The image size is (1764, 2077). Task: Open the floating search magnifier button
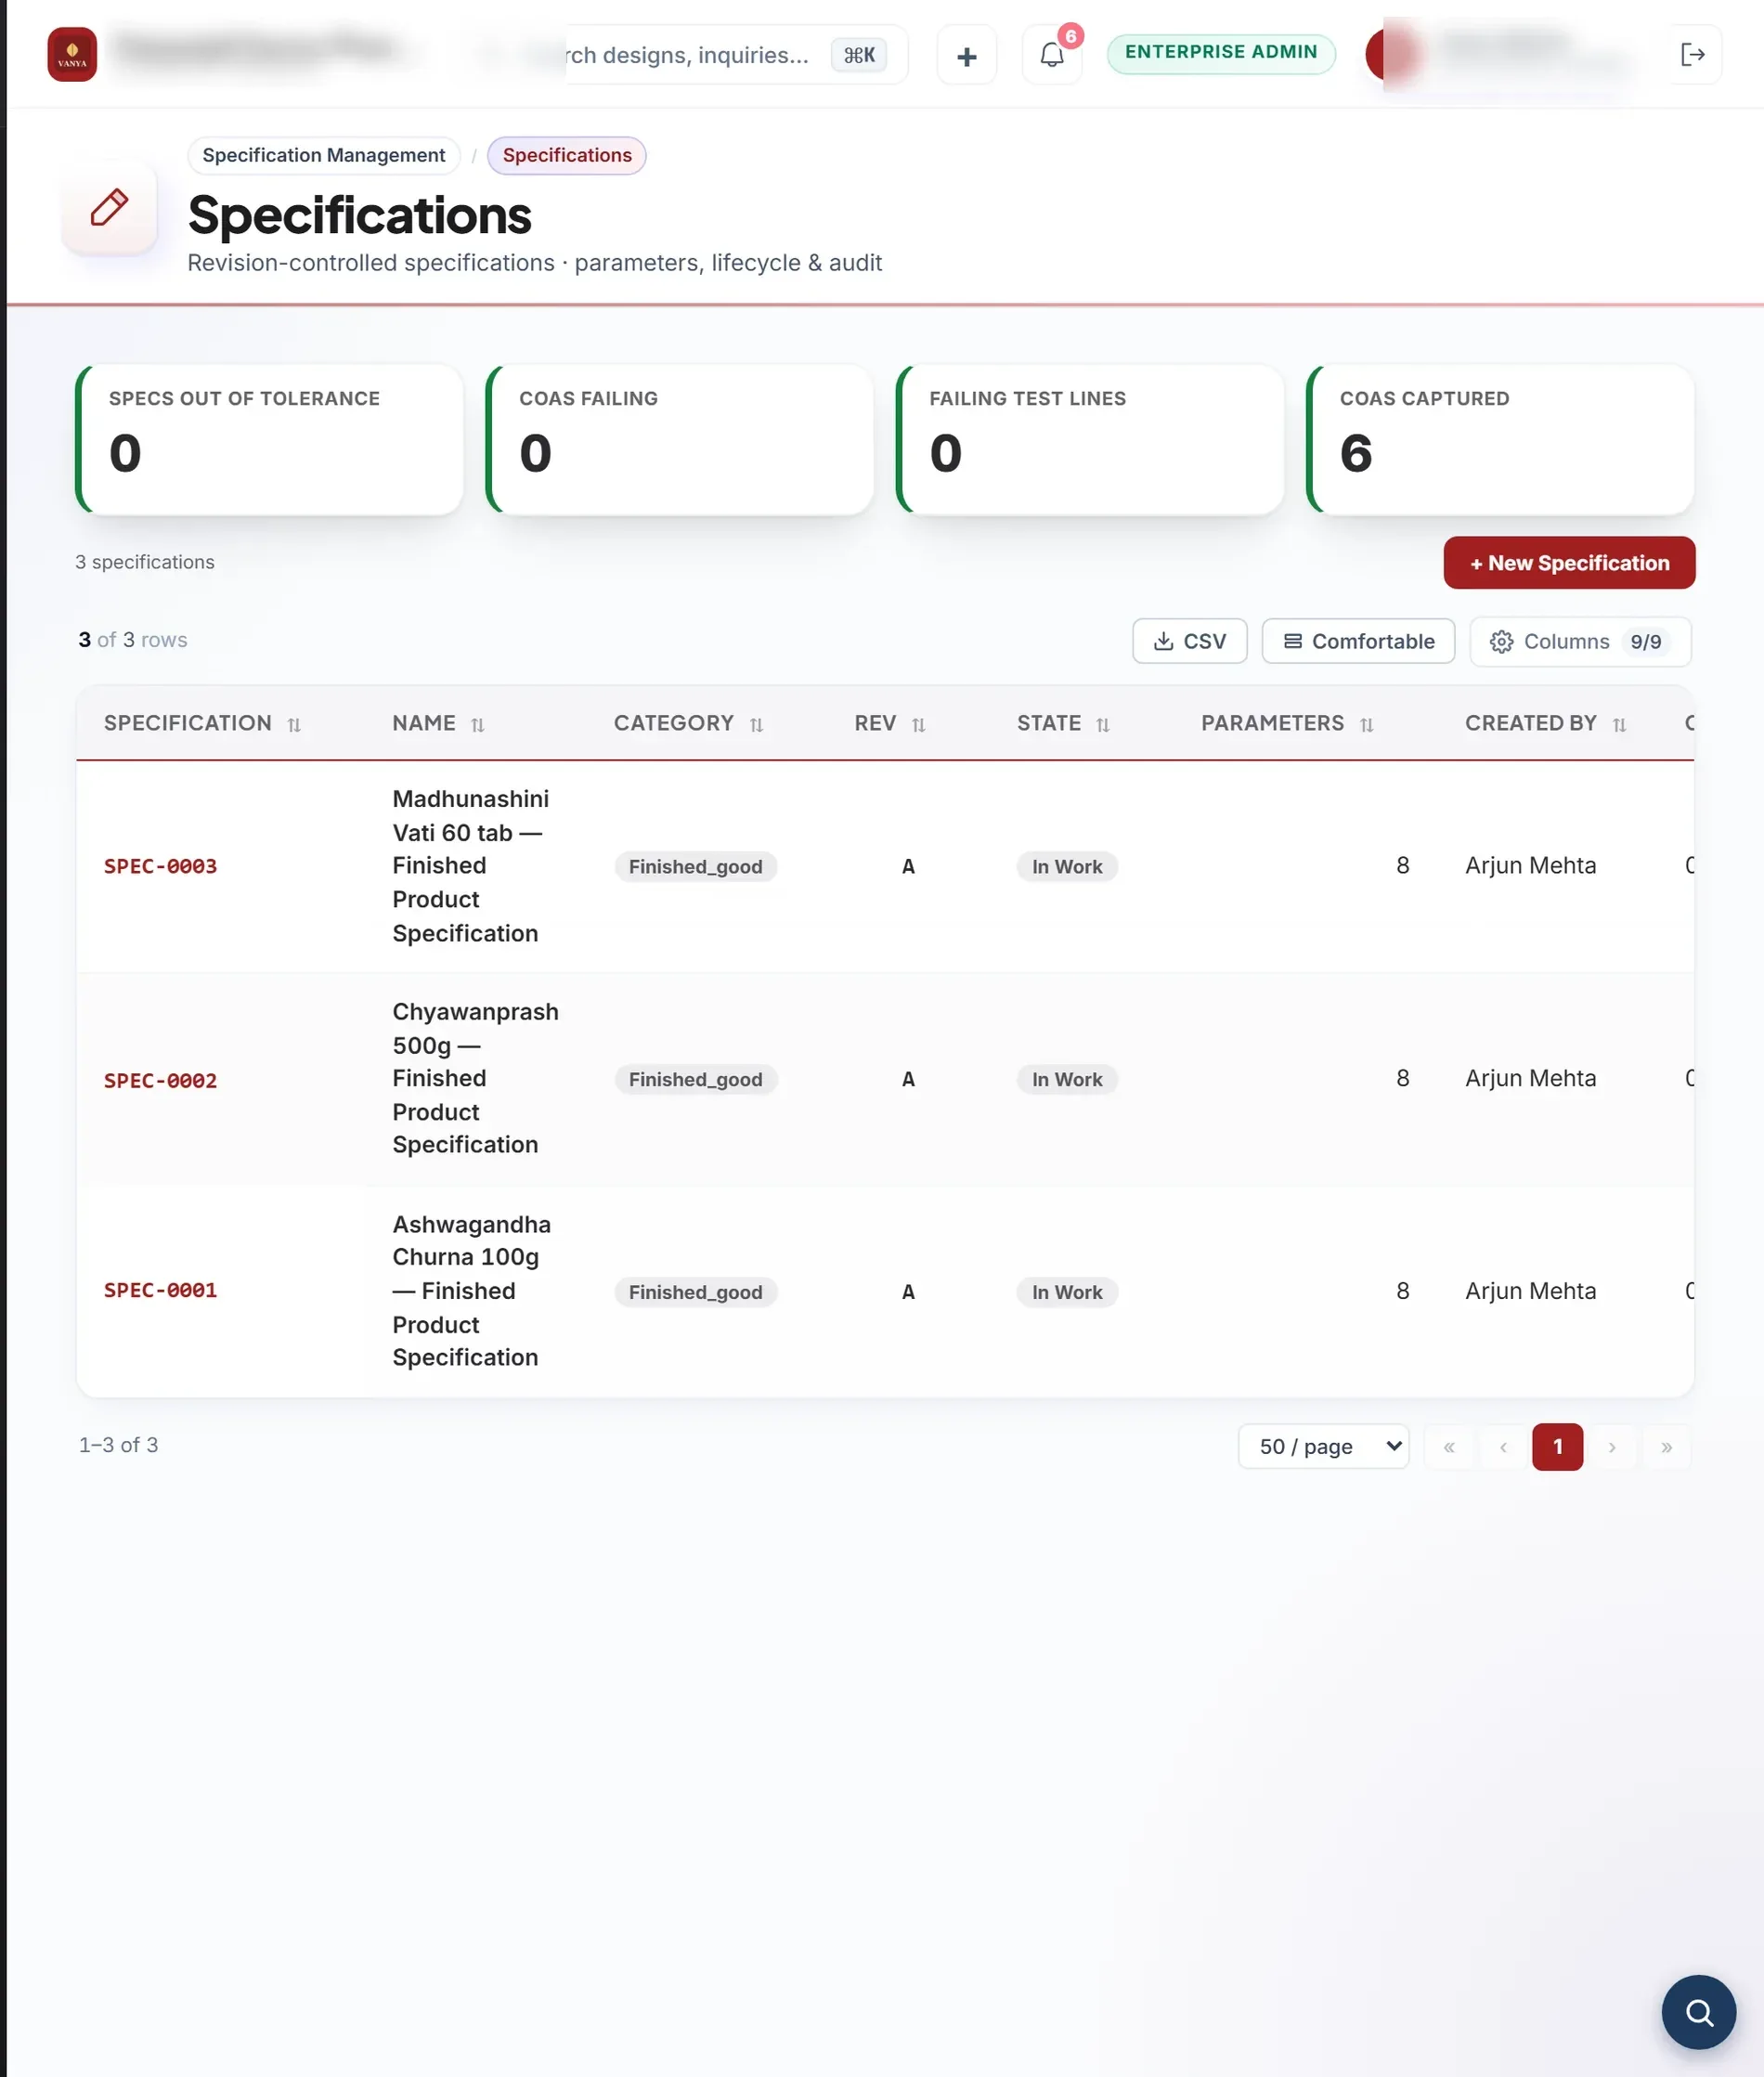click(x=1698, y=2011)
